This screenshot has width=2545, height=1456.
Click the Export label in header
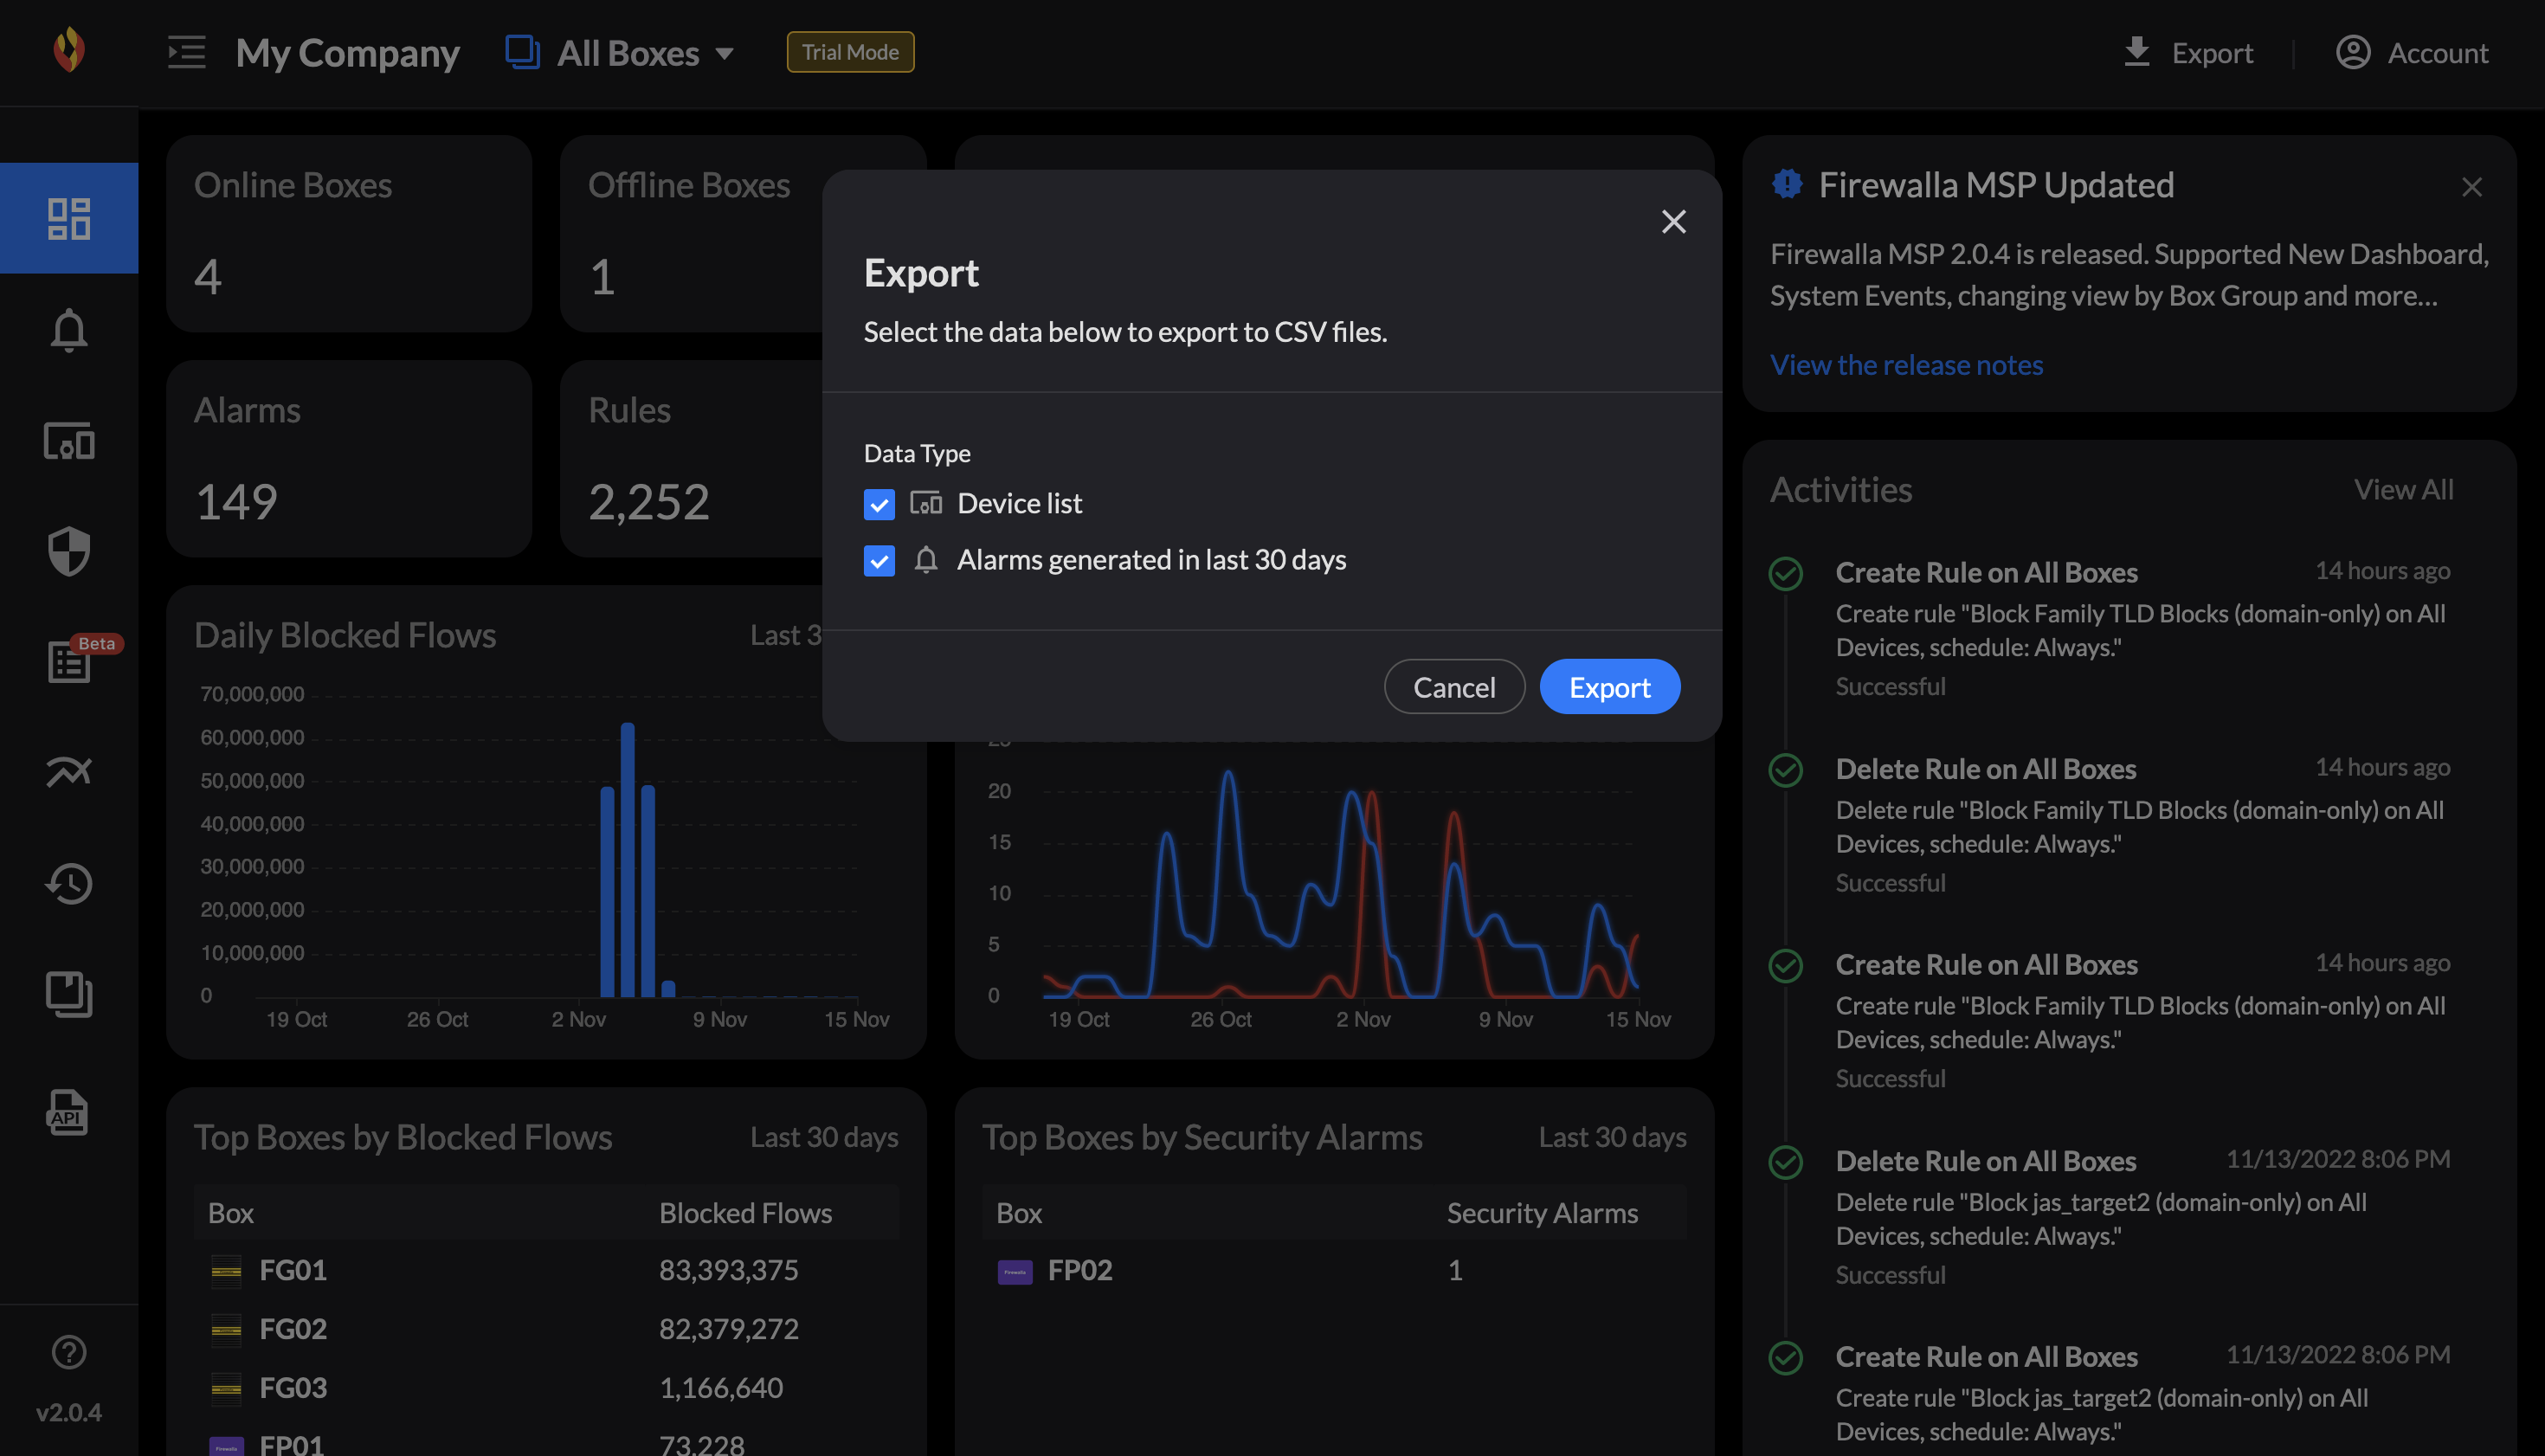coord(2212,53)
